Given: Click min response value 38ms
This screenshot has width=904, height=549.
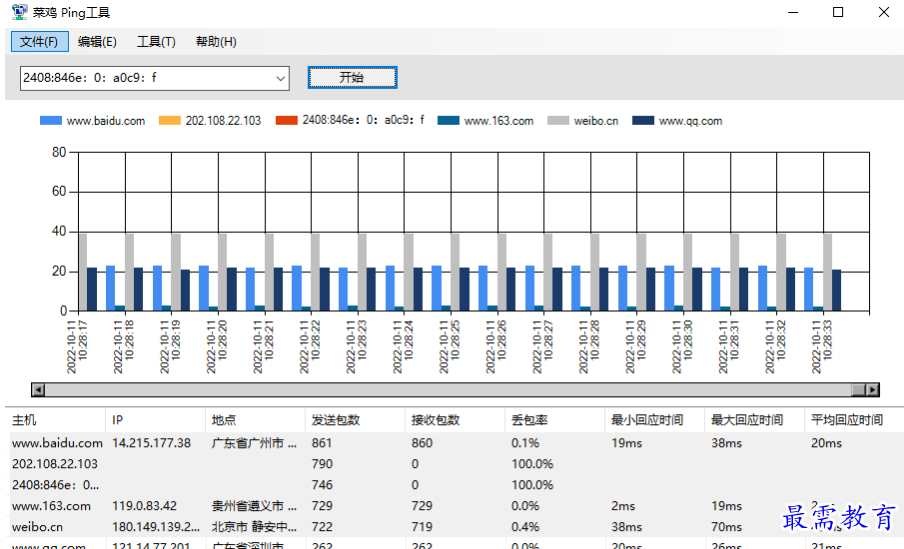Looking at the screenshot, I should pos(627,527).
